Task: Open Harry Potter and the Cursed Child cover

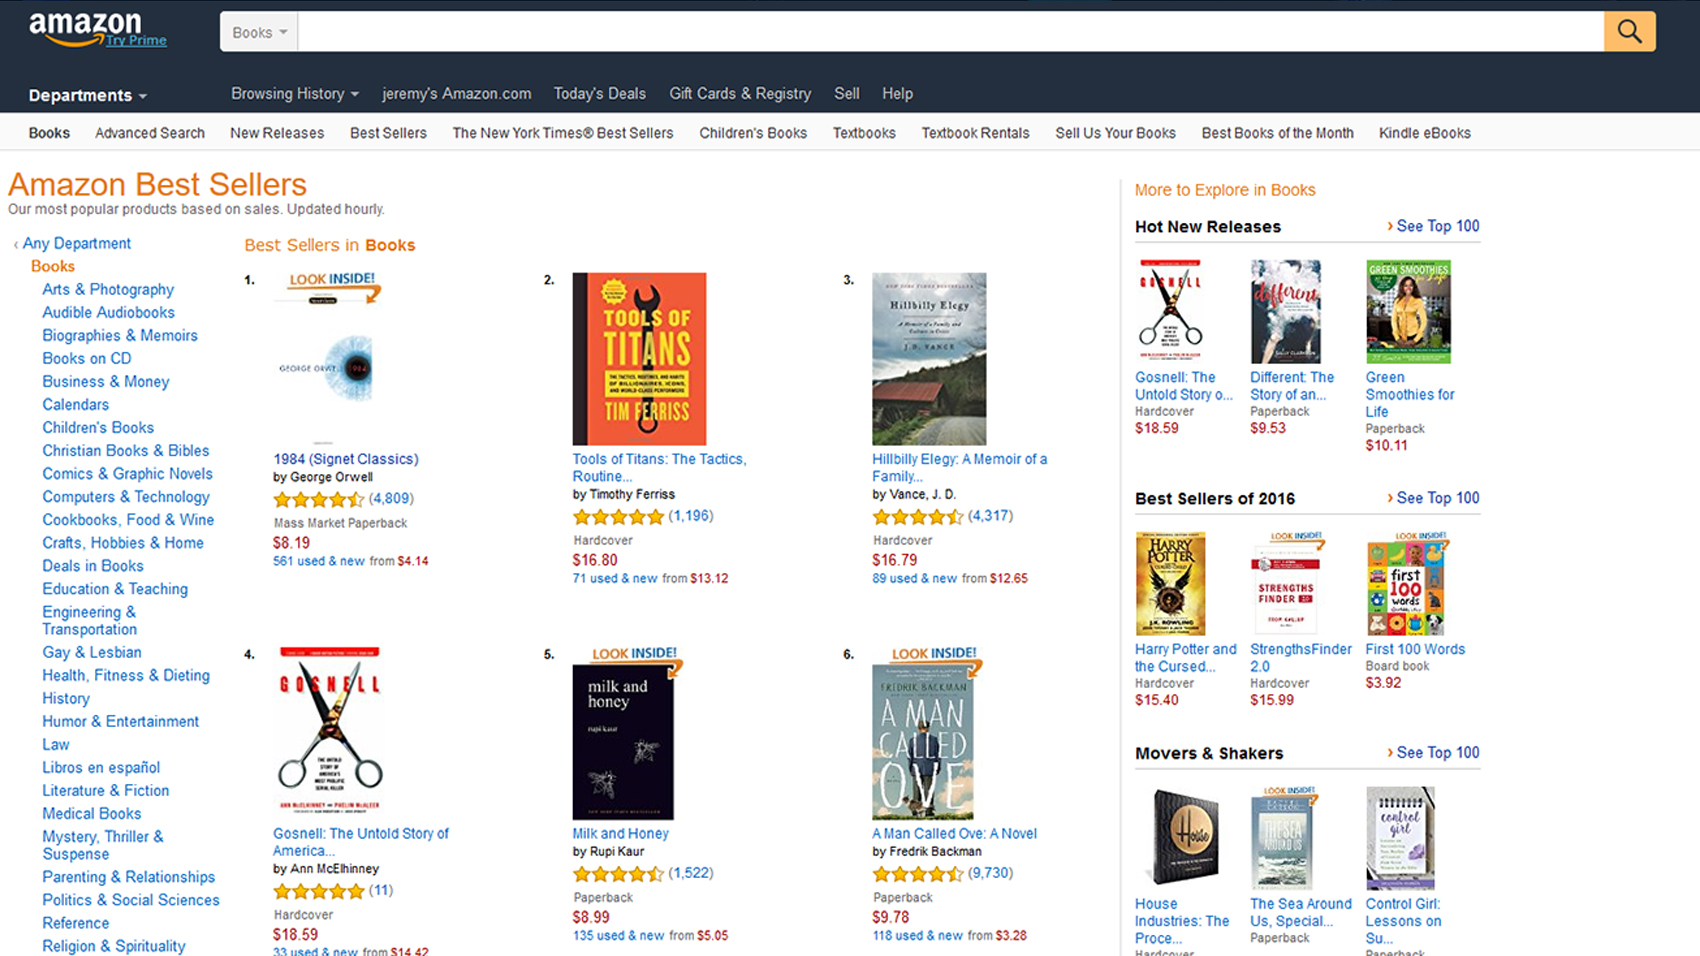Action: click(x=1170, y=584)
